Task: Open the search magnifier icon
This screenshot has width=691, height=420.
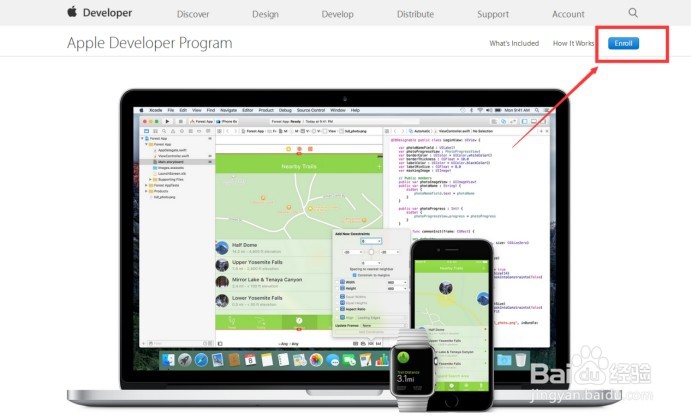Action: pyautogui.click(x=633, y=13)
